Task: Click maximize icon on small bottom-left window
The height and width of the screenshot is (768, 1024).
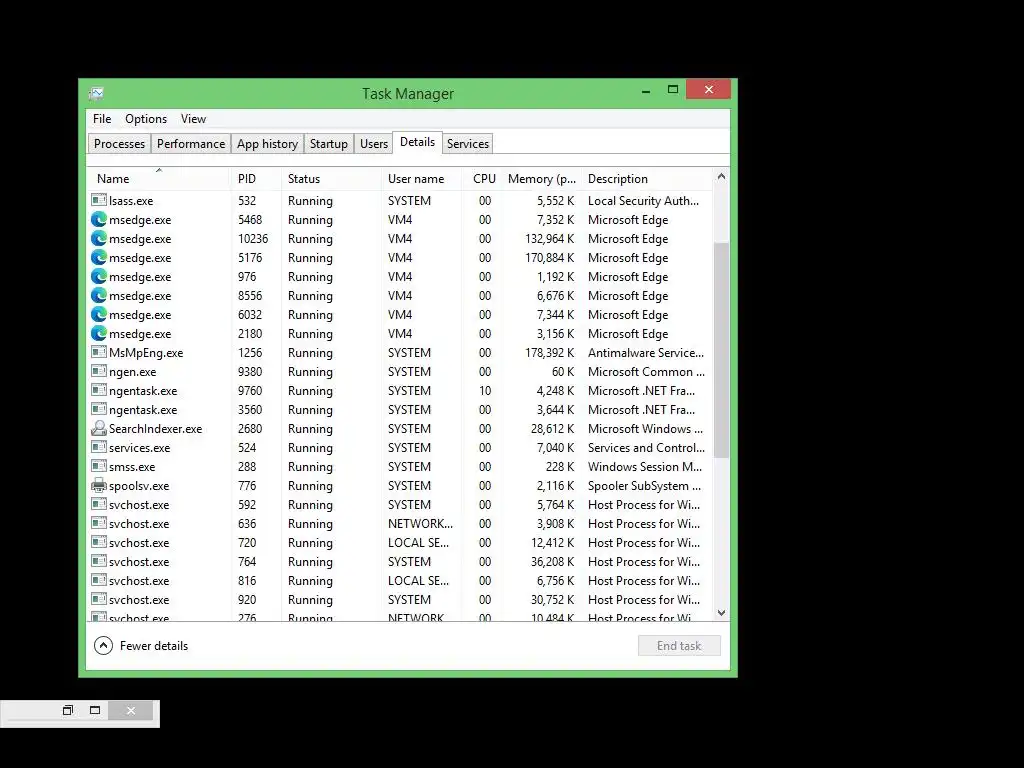Action: (x=95, y=711)
